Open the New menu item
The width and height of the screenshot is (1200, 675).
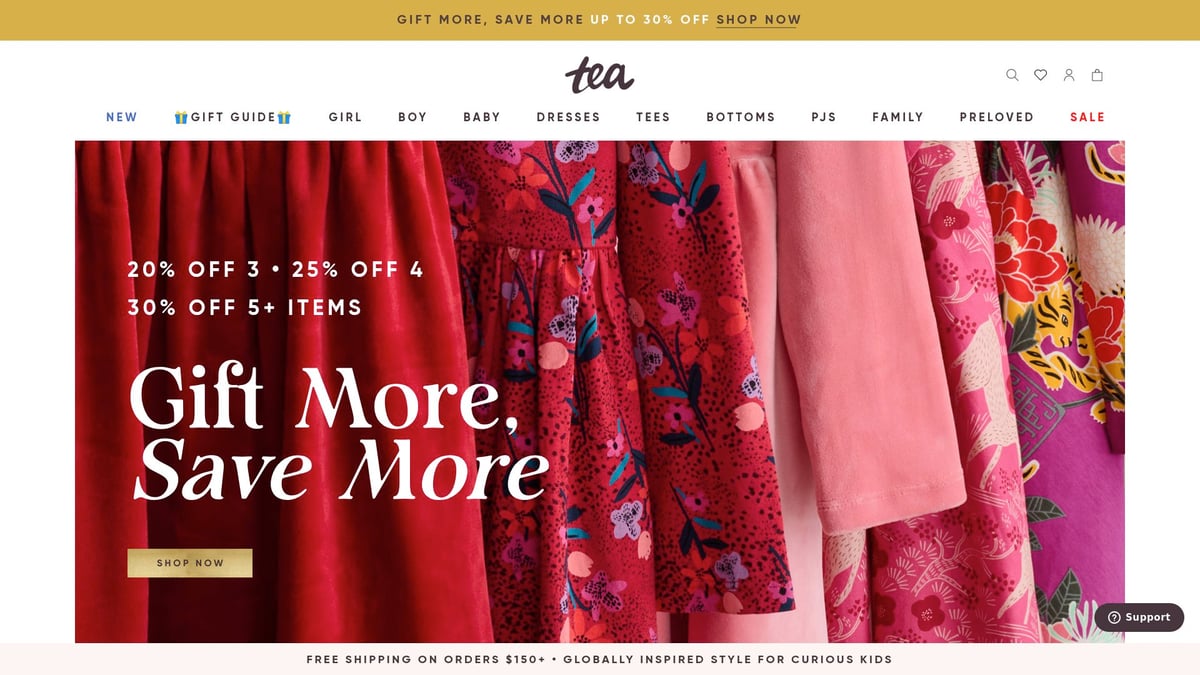click(x=122, y=117)
